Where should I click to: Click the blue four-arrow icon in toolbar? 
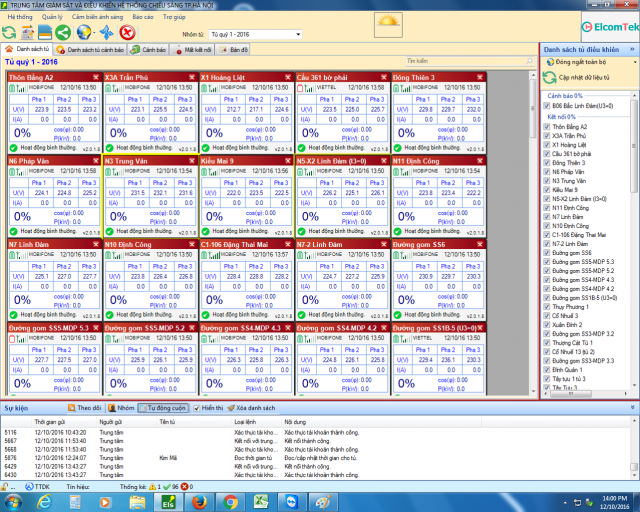(106, 33)
